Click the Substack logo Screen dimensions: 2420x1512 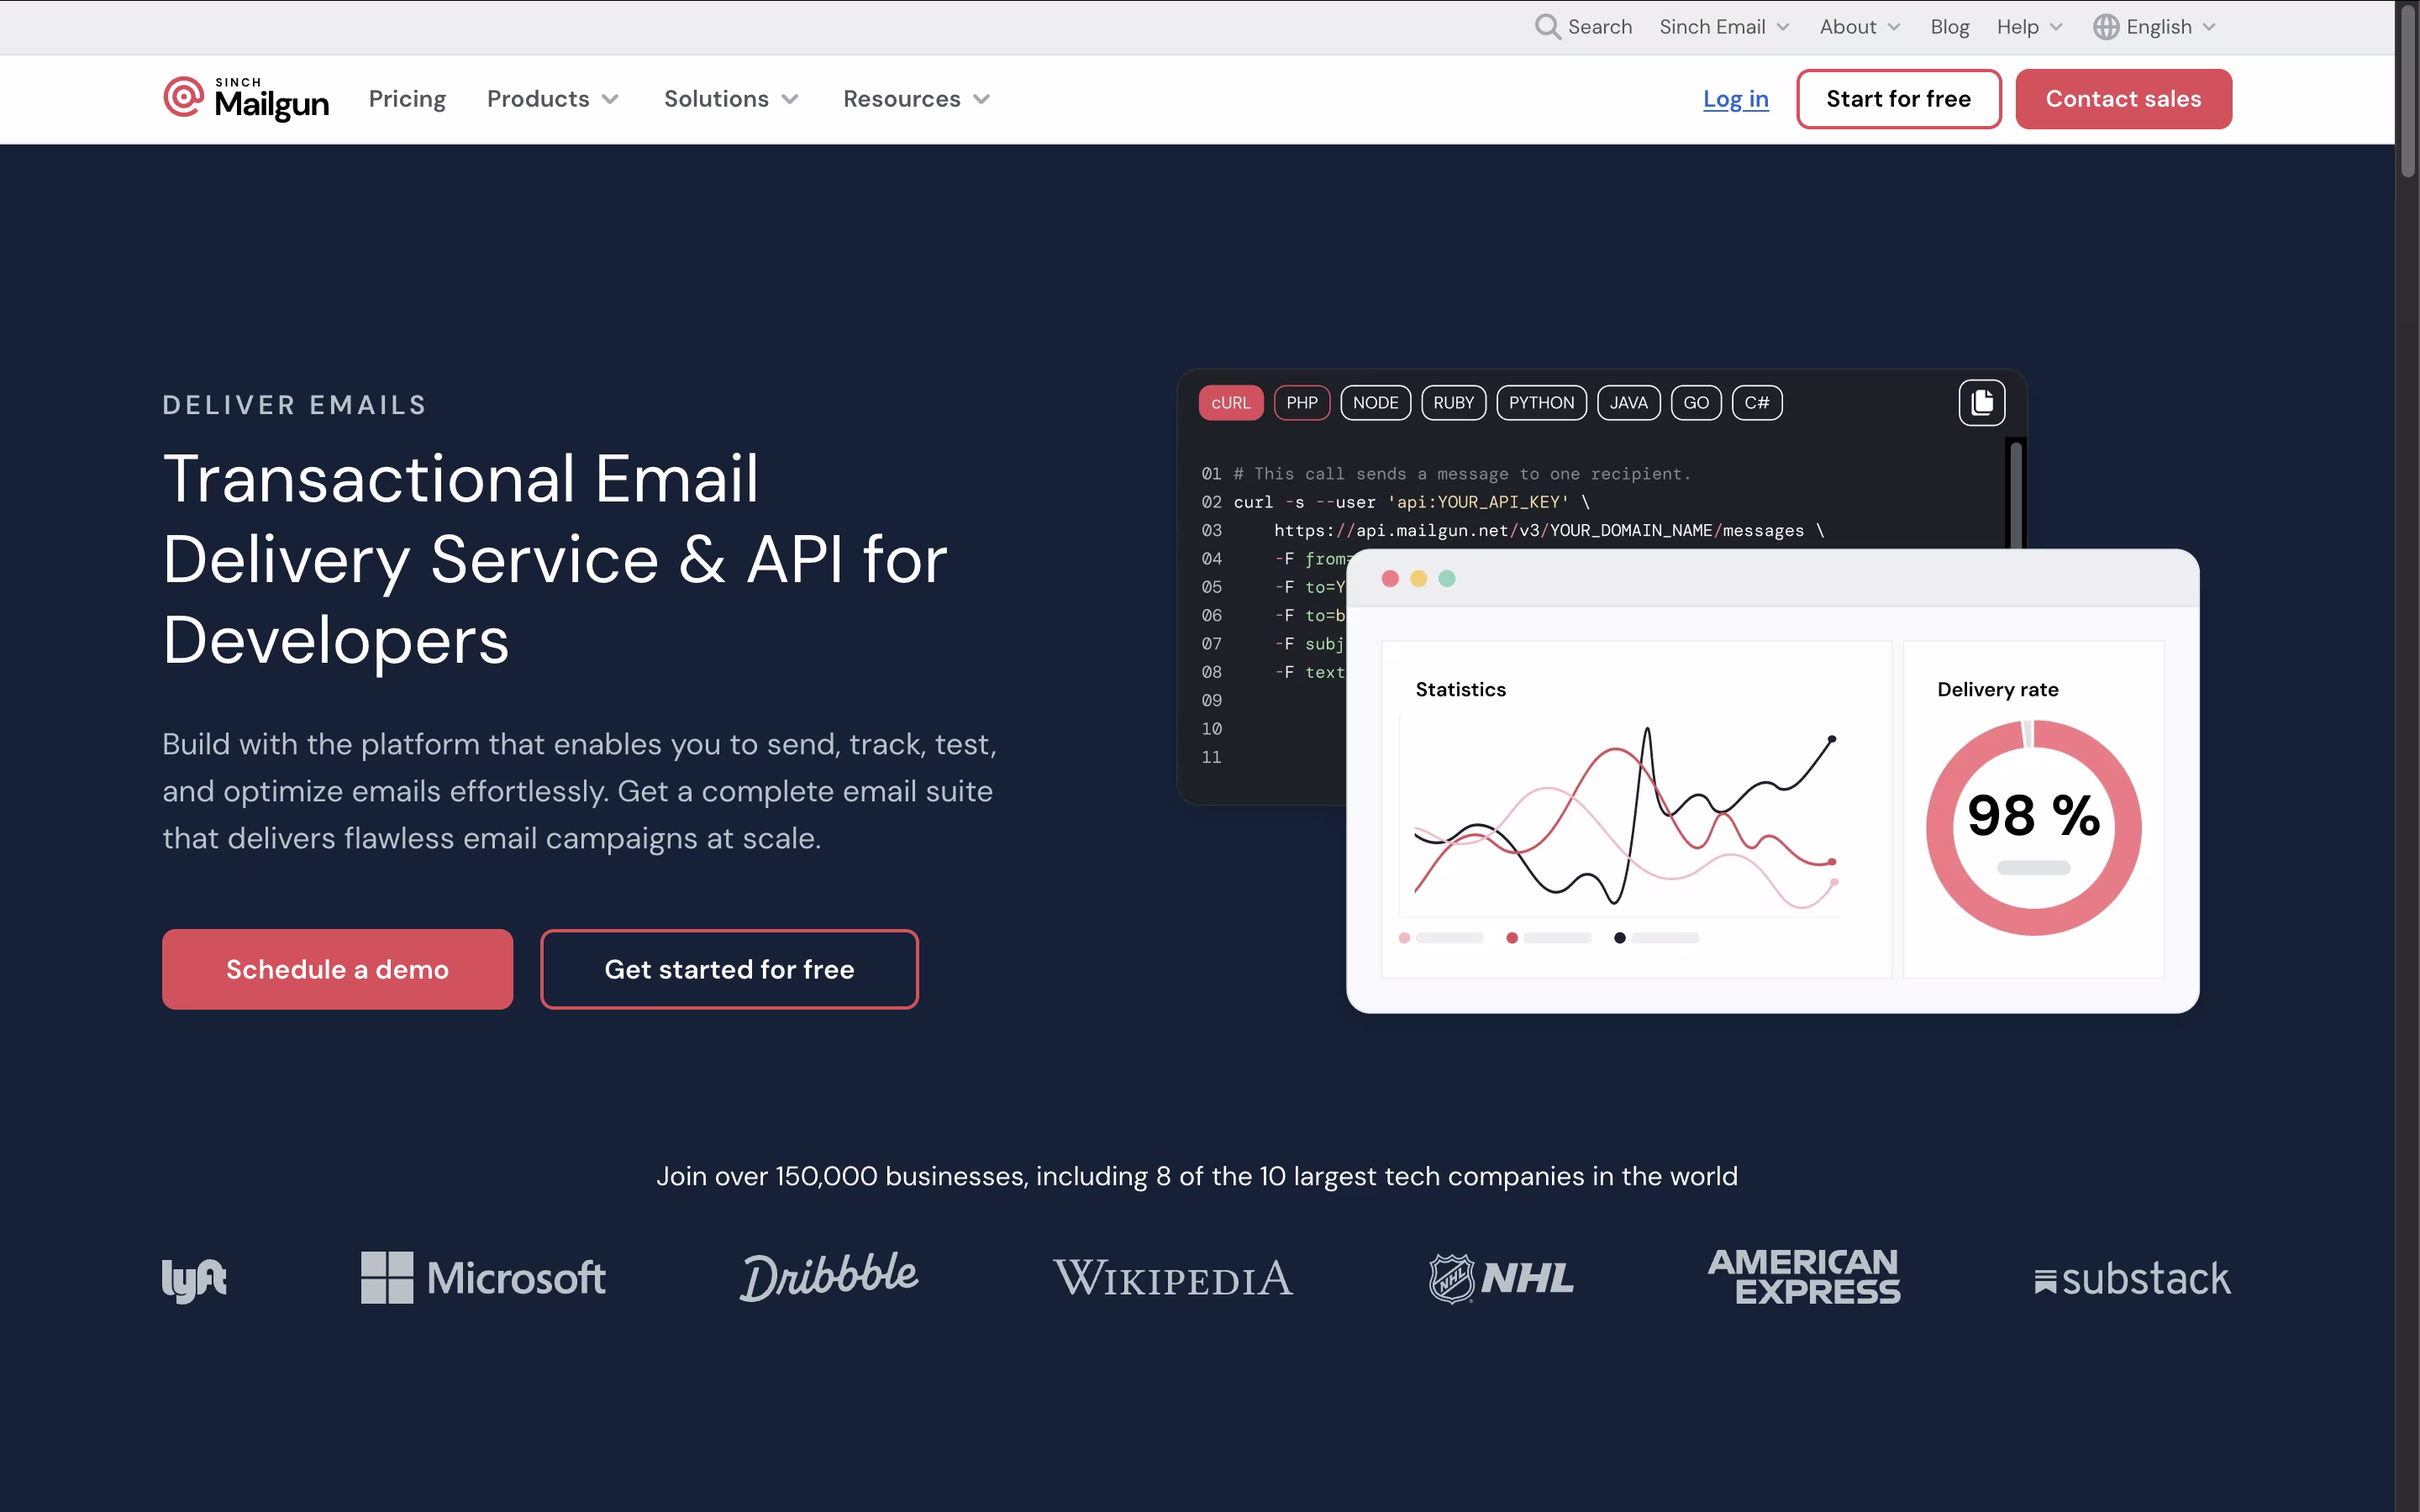pyautogui.click(x=2132, y=1279)
